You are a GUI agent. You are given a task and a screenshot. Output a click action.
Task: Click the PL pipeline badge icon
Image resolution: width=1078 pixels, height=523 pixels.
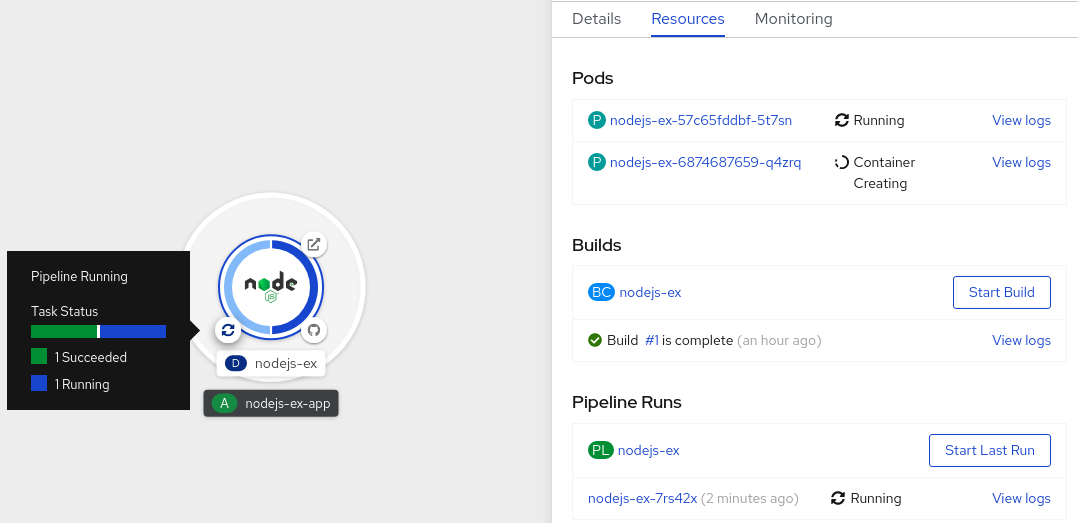(600, 450)
